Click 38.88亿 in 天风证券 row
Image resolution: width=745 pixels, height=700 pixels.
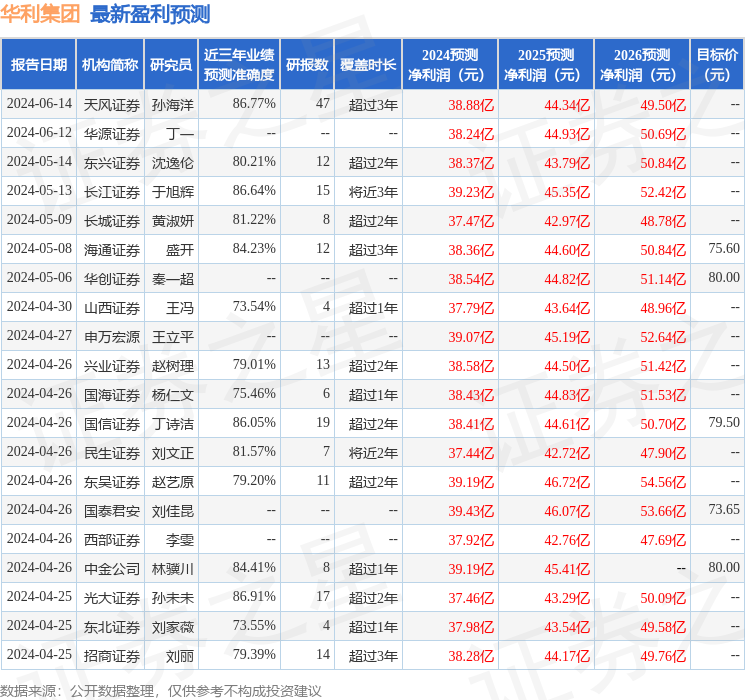tap(471, 105)
